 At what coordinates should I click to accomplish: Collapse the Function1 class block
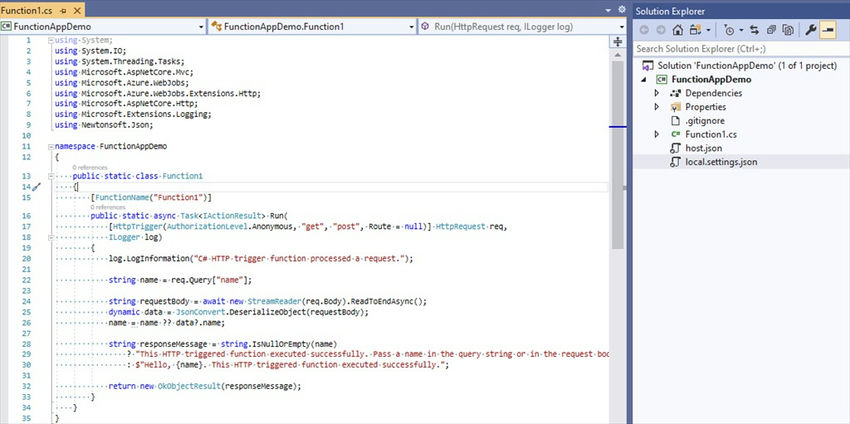(51, 176)
